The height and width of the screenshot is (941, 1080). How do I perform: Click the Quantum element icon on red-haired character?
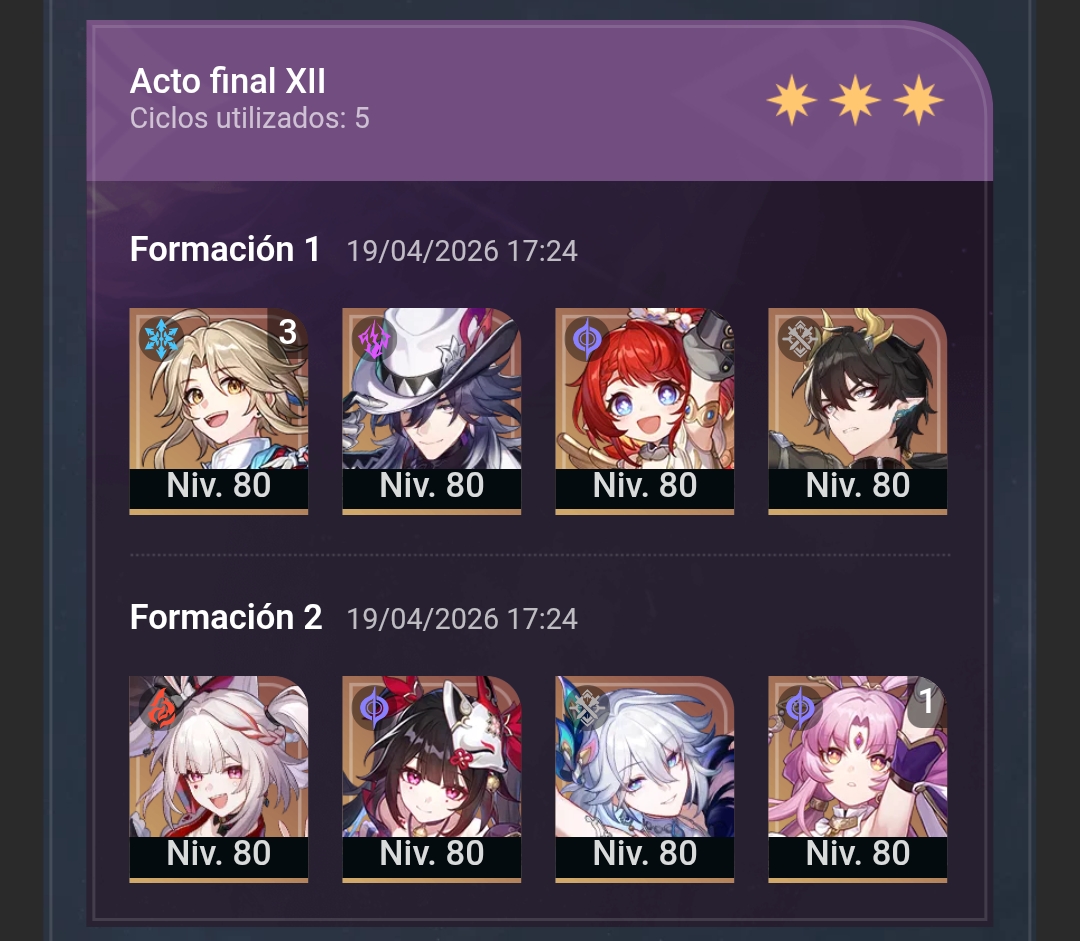587,338
